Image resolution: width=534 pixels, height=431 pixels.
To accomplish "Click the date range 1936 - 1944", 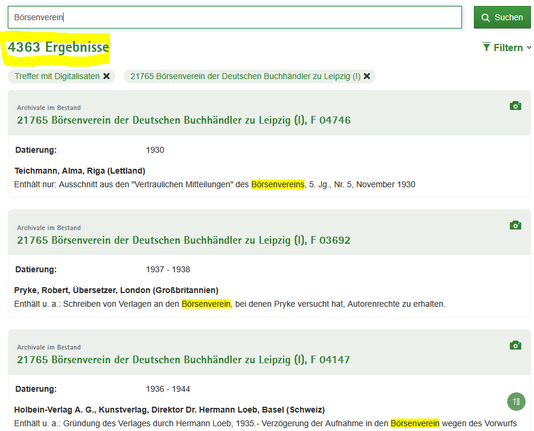I will 168,389.
